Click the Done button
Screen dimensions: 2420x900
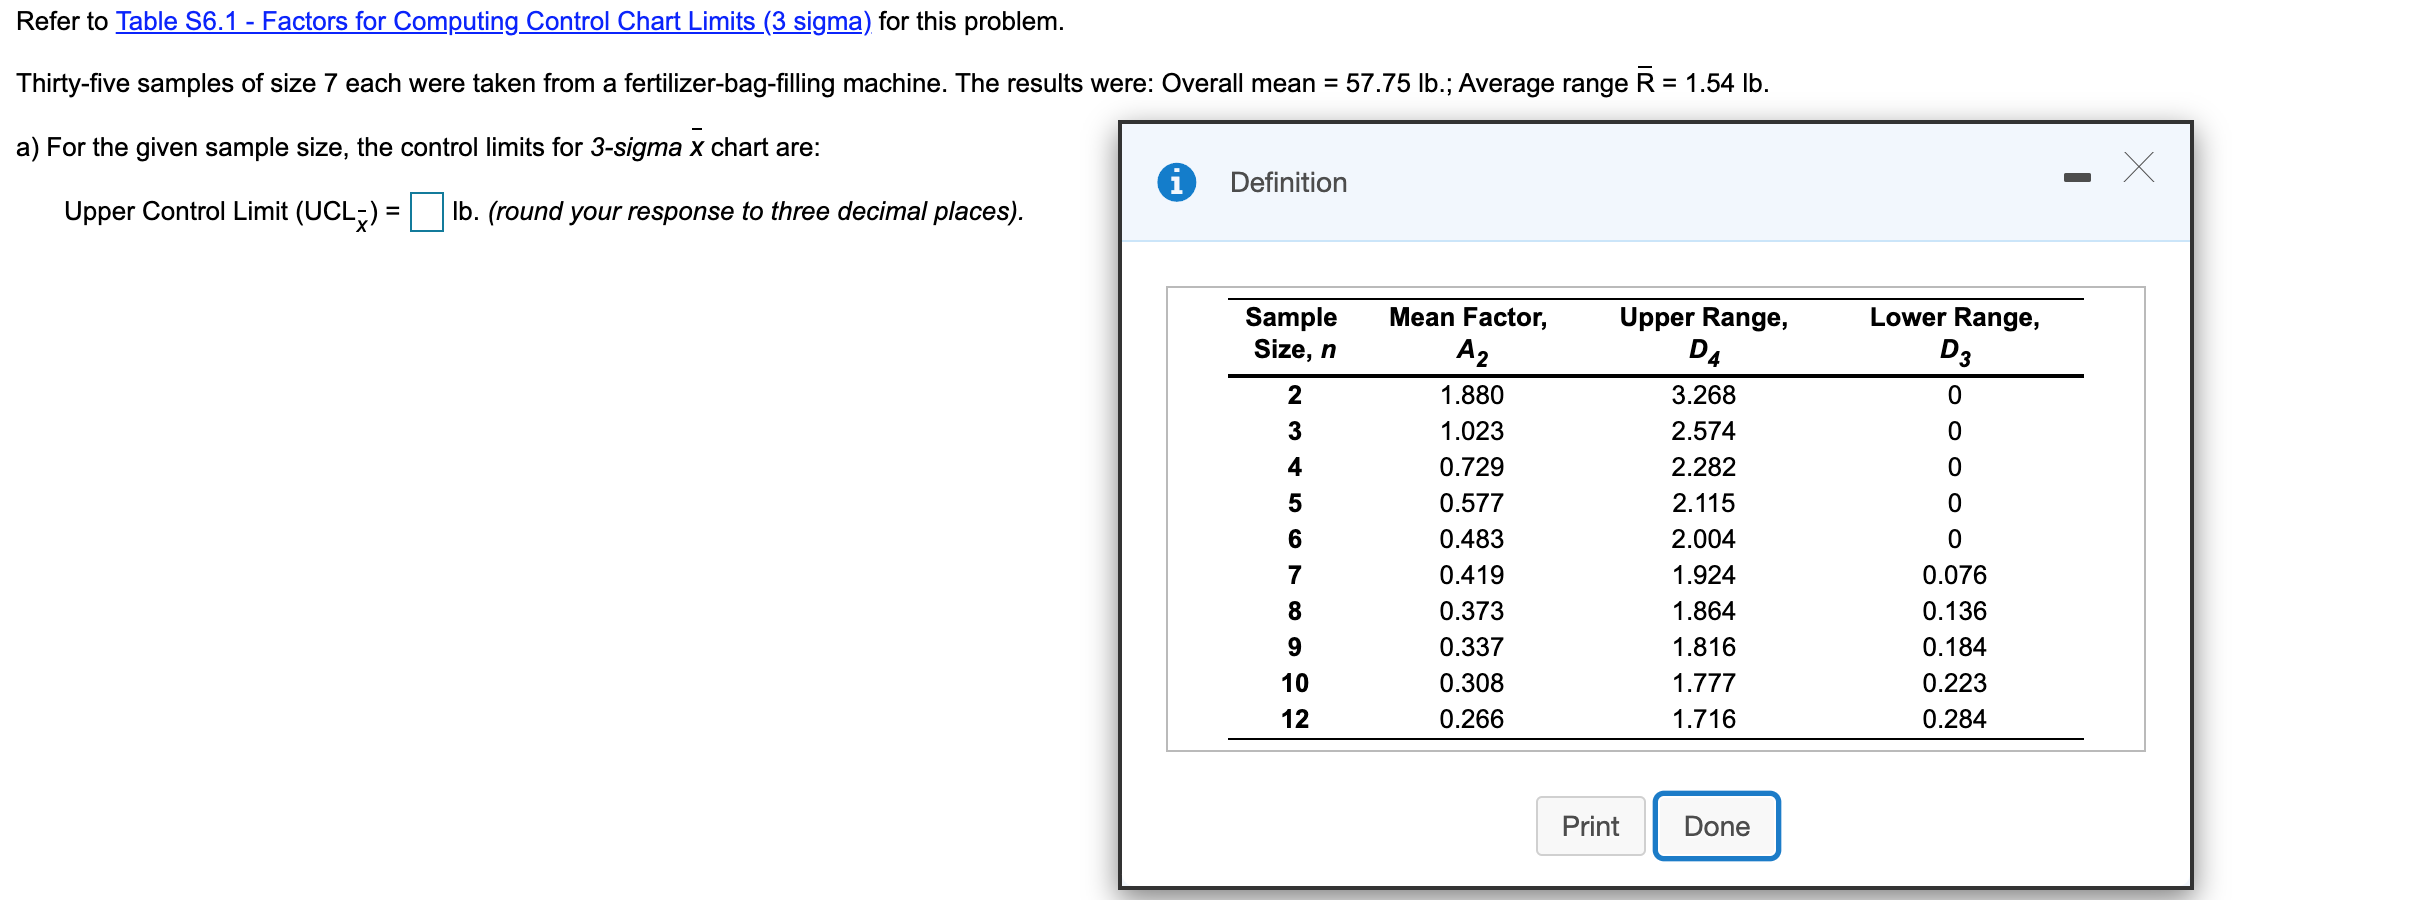(1716, 826)
